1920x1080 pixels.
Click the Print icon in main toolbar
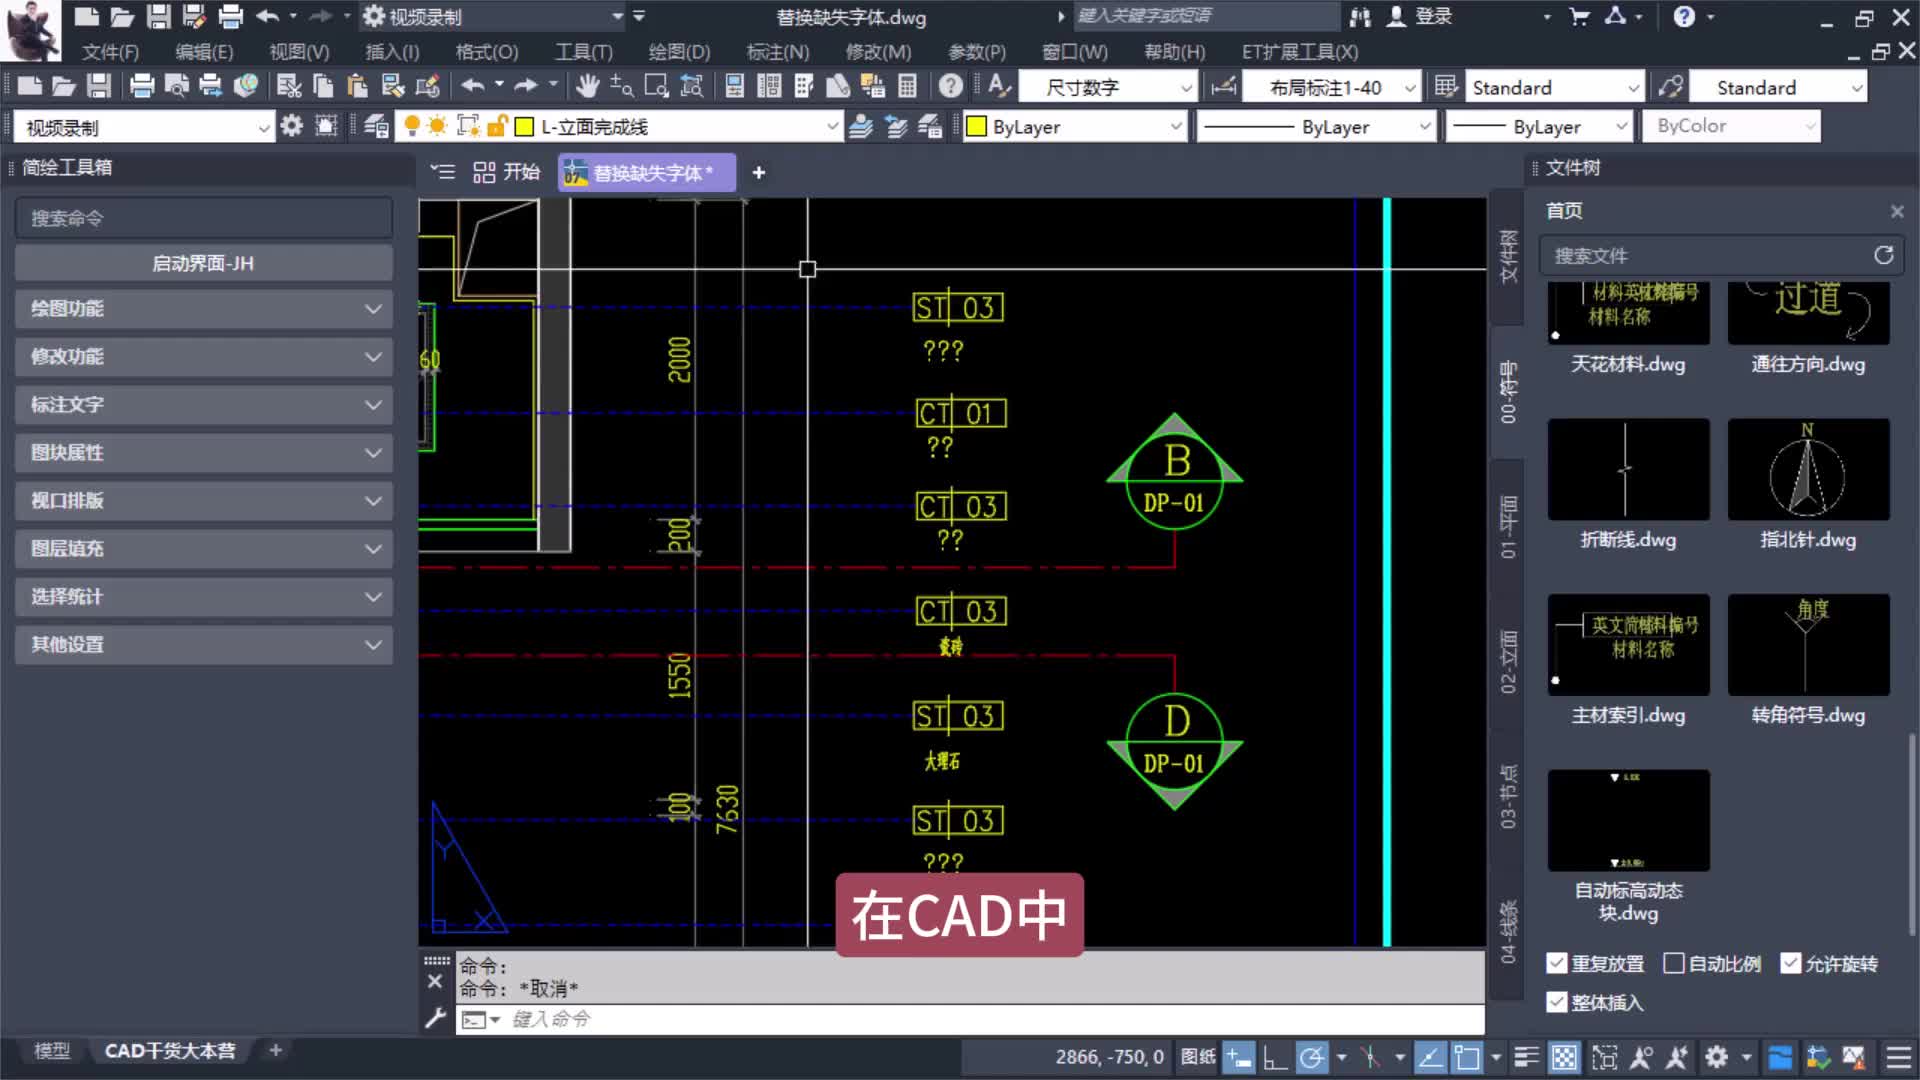click(141, 87)
